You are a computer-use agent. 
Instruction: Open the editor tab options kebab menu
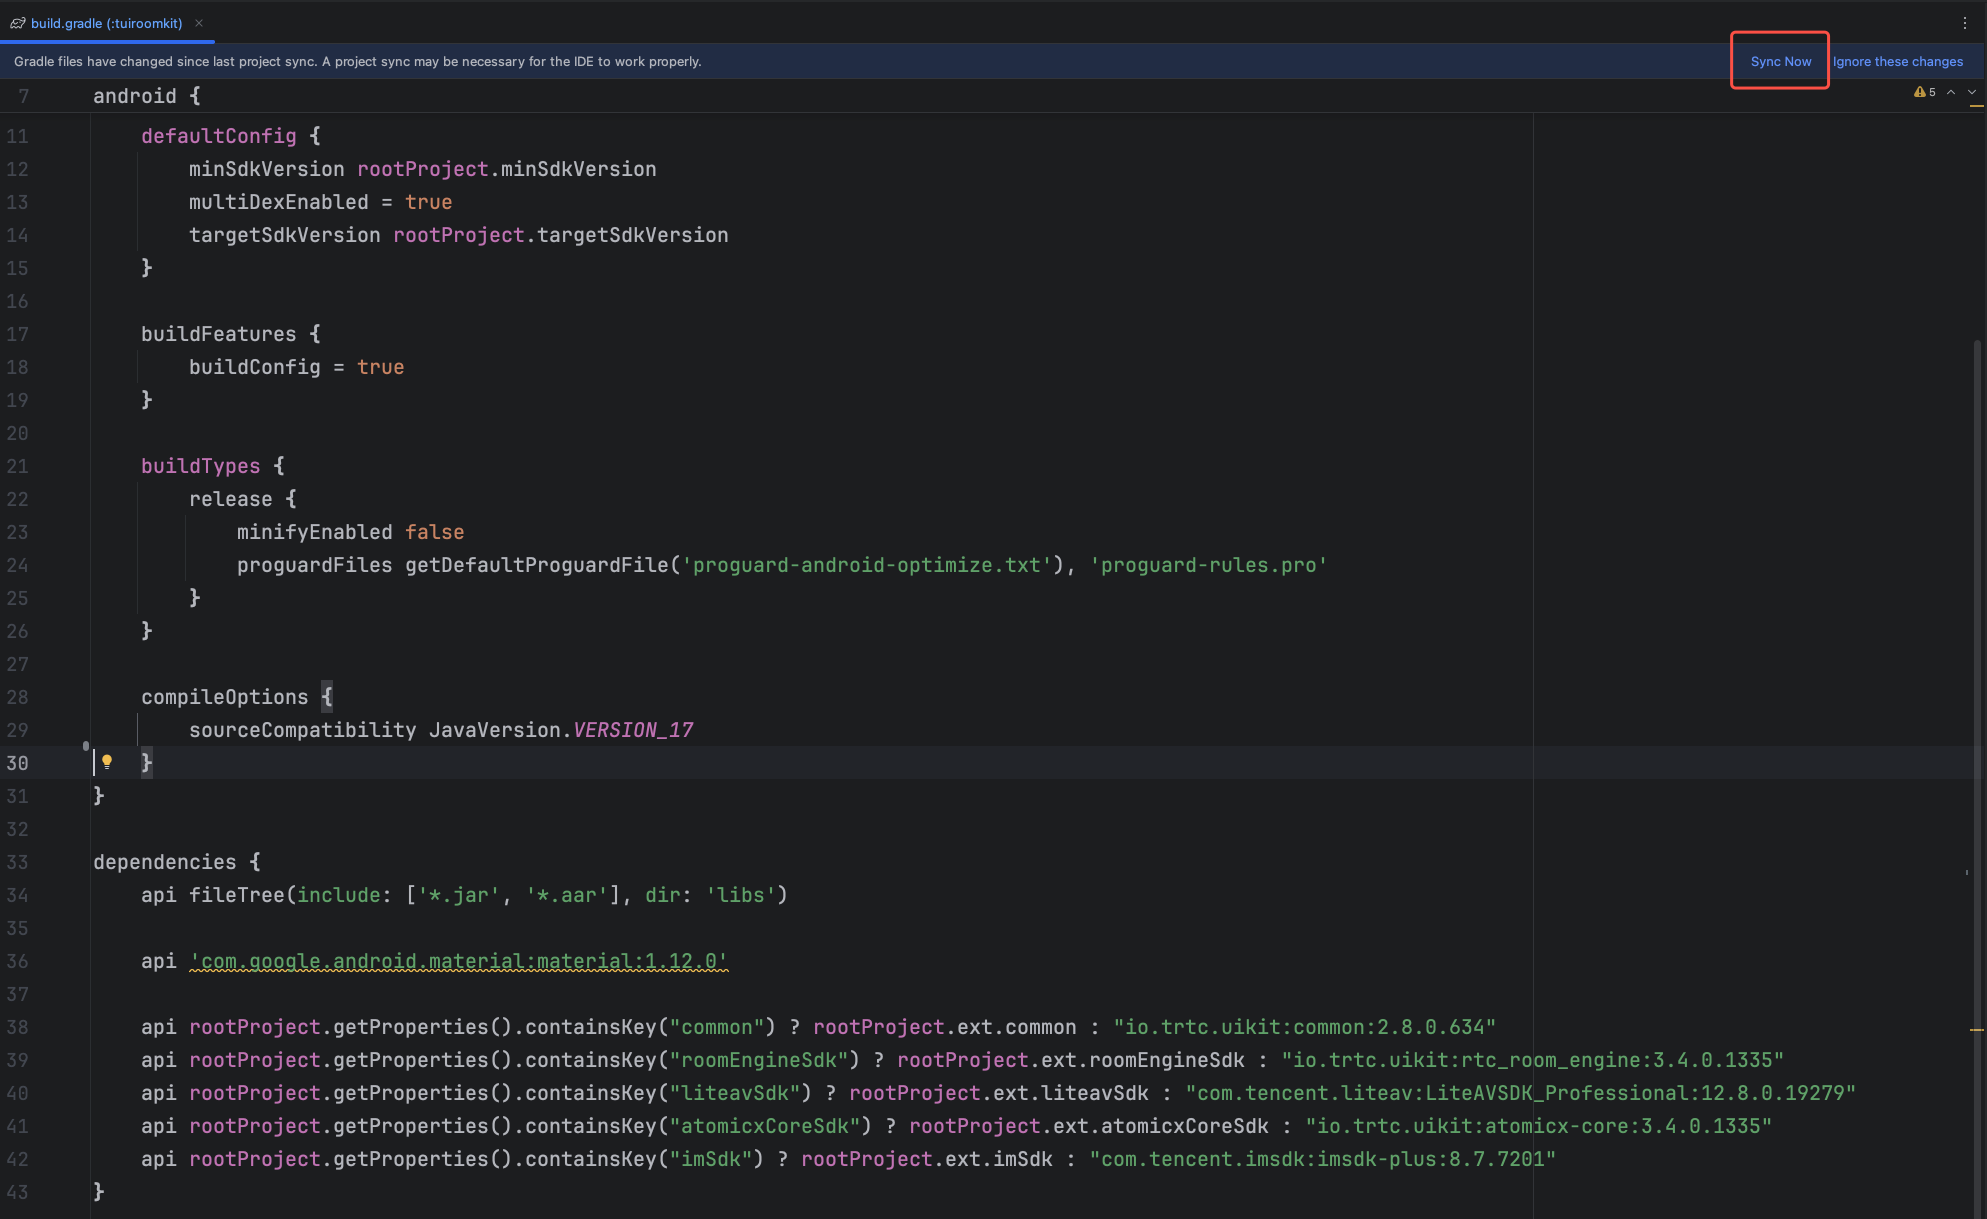pyautogui.click(x=1964, y=23)
